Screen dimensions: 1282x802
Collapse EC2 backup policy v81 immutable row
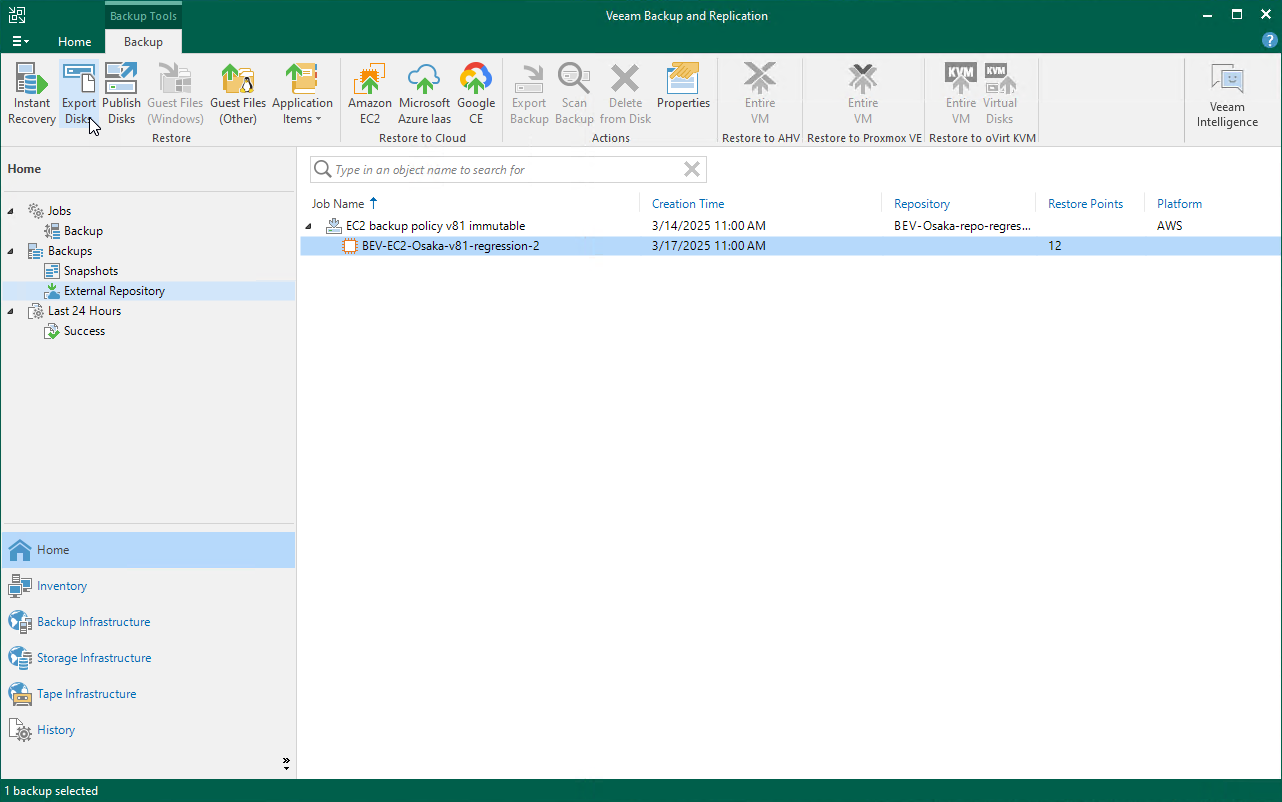tap(309, 226)
